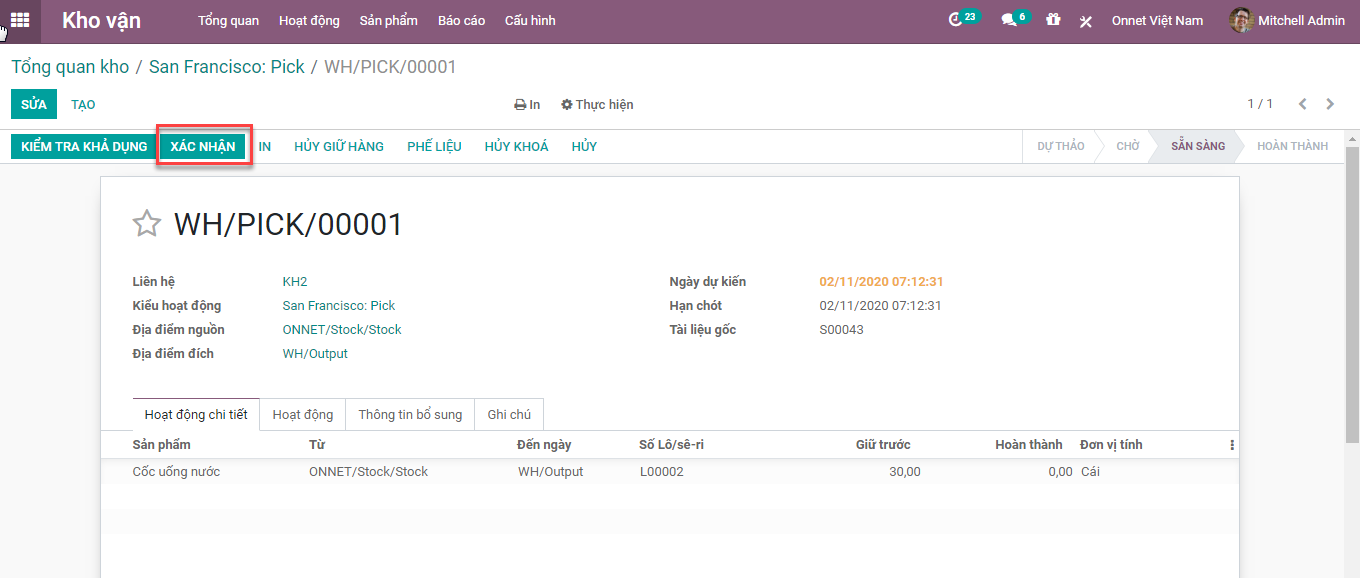The width and height of the screenshot is (1360, 578).
Task: Click the KIỂM TRA KHẢ DỤNG button
Action: coord(84,146)
